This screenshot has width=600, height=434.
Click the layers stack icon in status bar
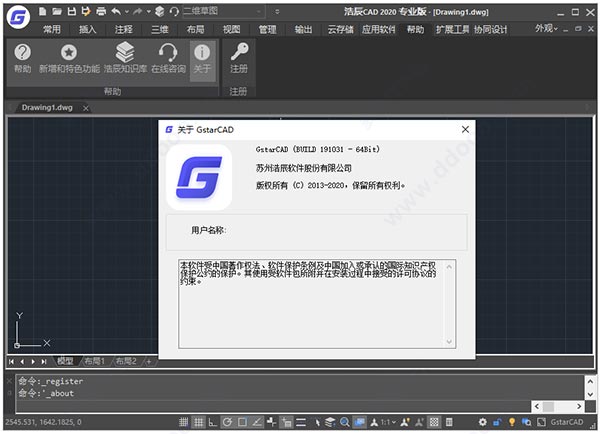tap(330, 422)
